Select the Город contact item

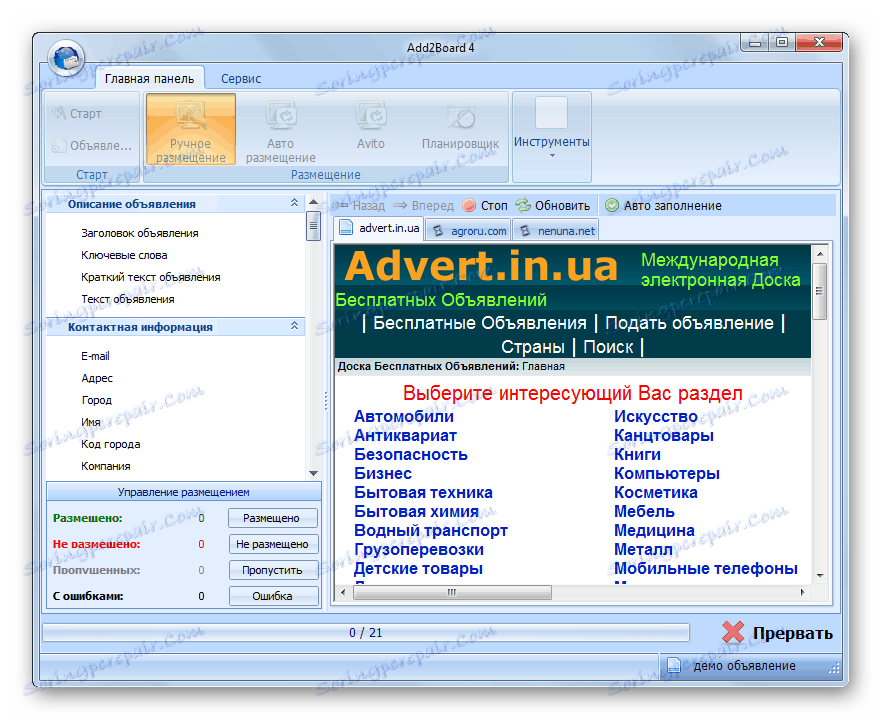pyautogui.click(x=96, y=400)
